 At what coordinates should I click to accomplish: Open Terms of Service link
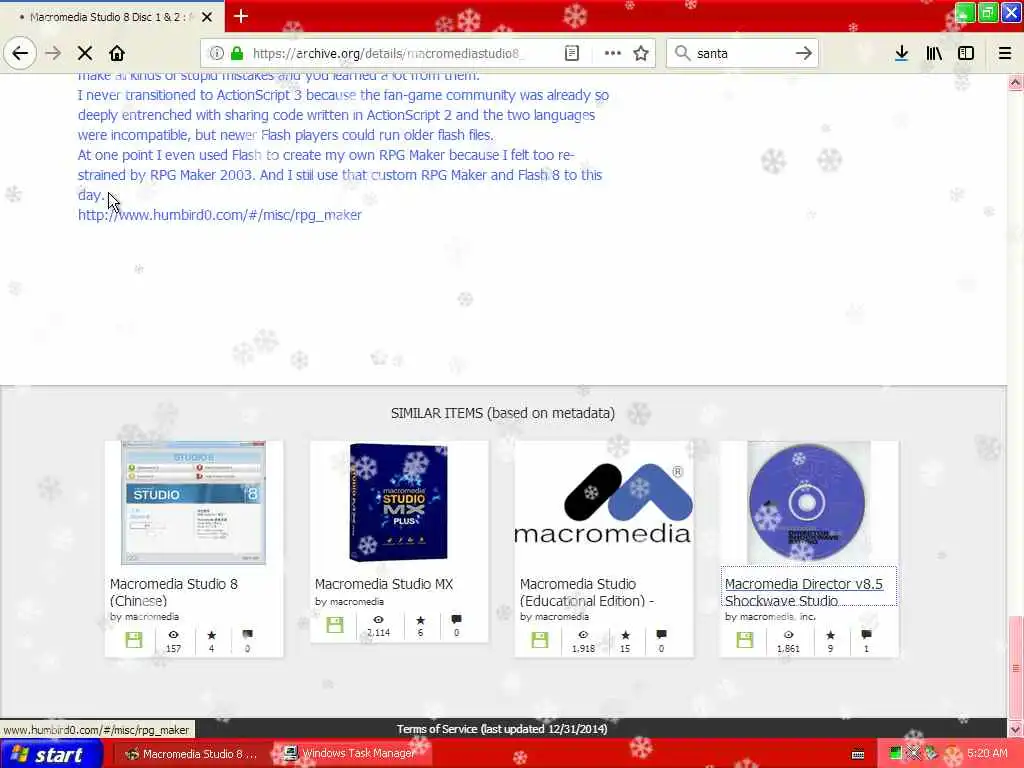(502, 729)
